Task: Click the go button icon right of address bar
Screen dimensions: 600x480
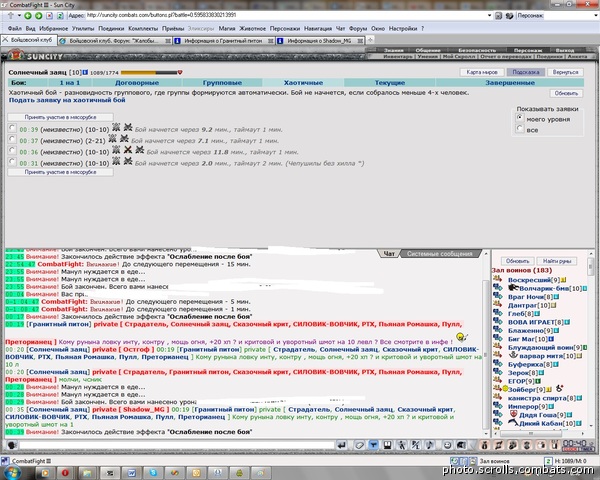Action: [498, 16]
